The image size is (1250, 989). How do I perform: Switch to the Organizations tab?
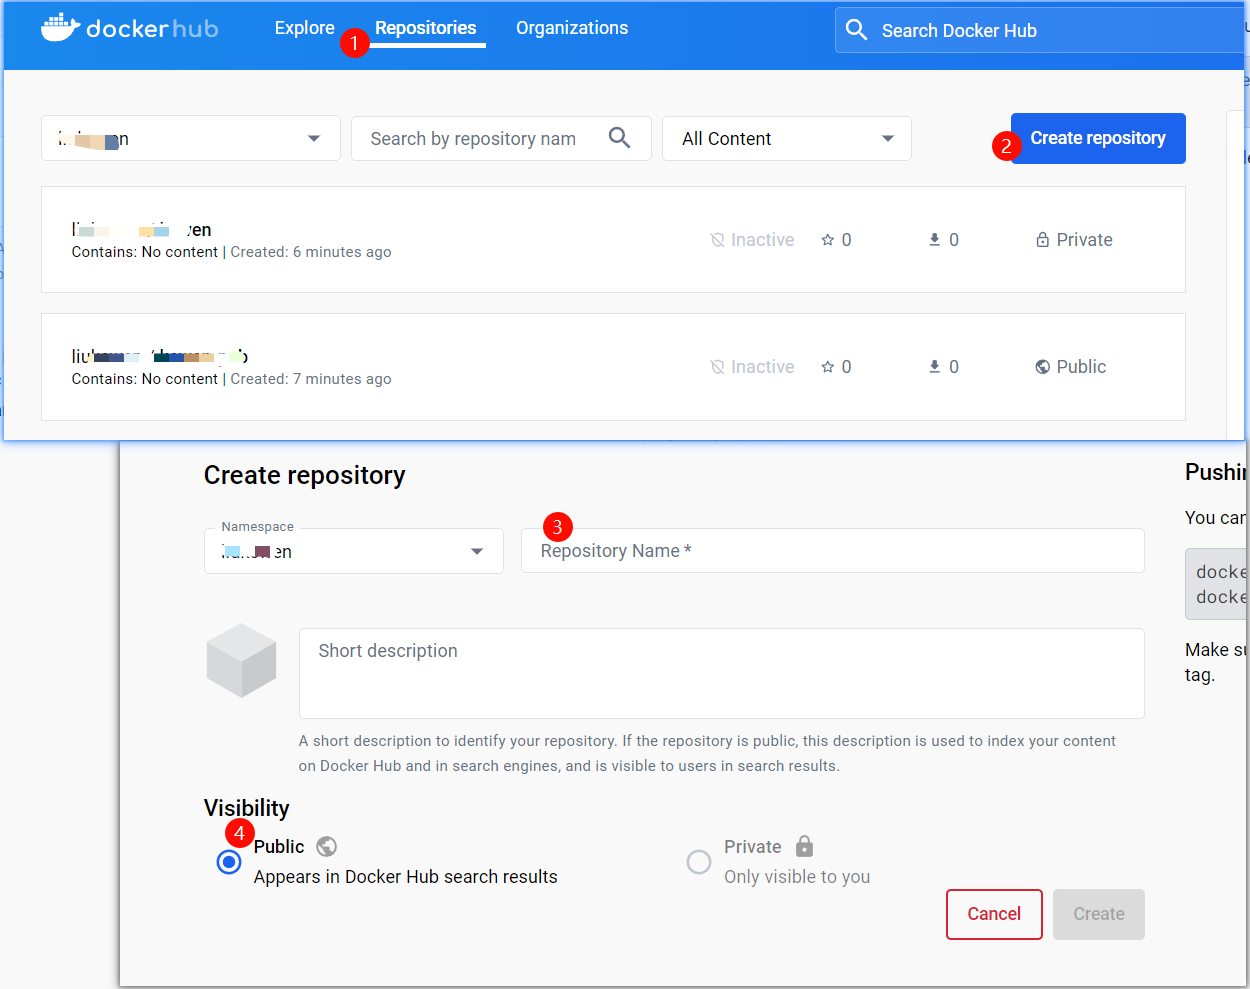pyautogui.click(x=572, y=28)
